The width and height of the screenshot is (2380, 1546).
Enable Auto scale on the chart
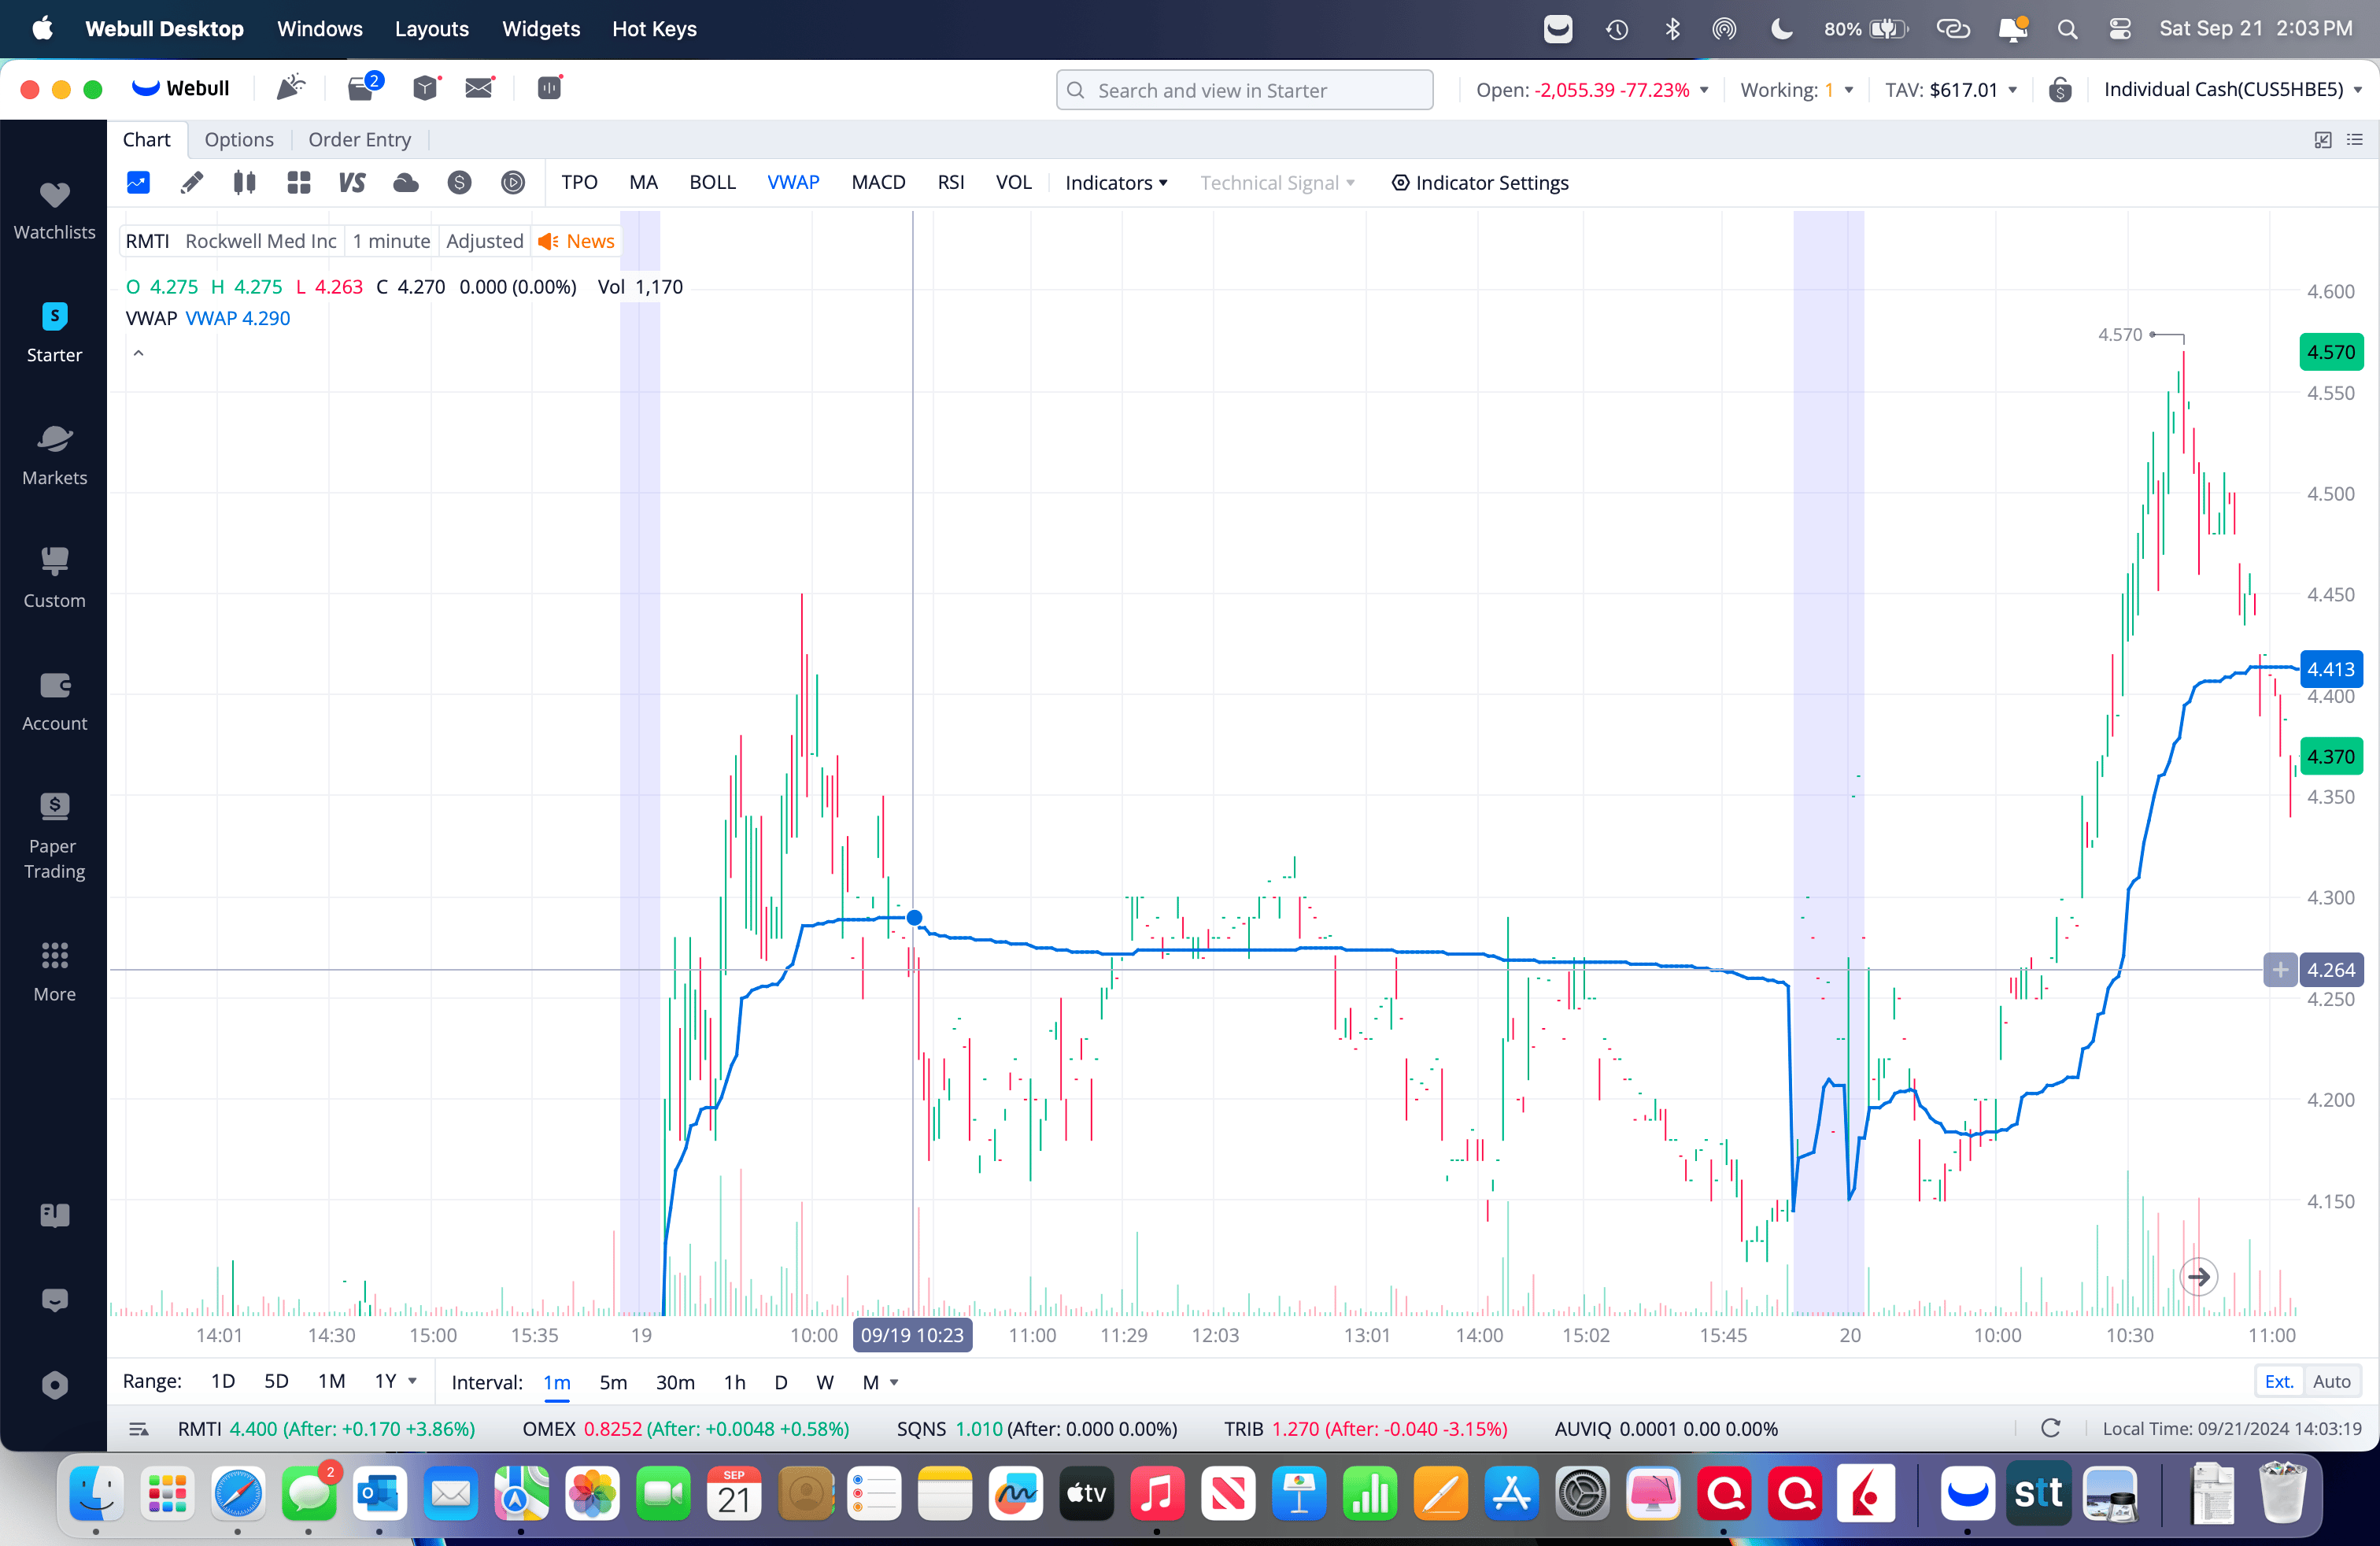2331,1381
